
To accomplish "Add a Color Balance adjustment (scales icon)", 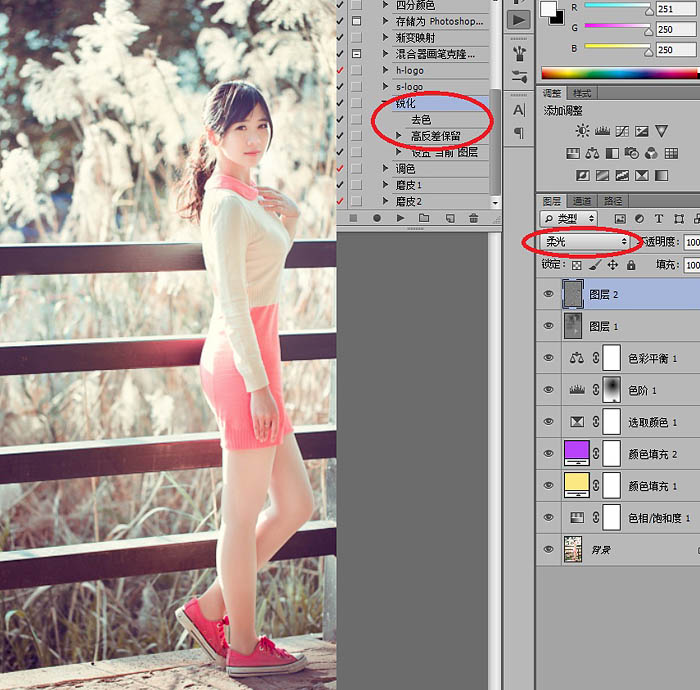I will pyautogui.click(x=593, y=153).
